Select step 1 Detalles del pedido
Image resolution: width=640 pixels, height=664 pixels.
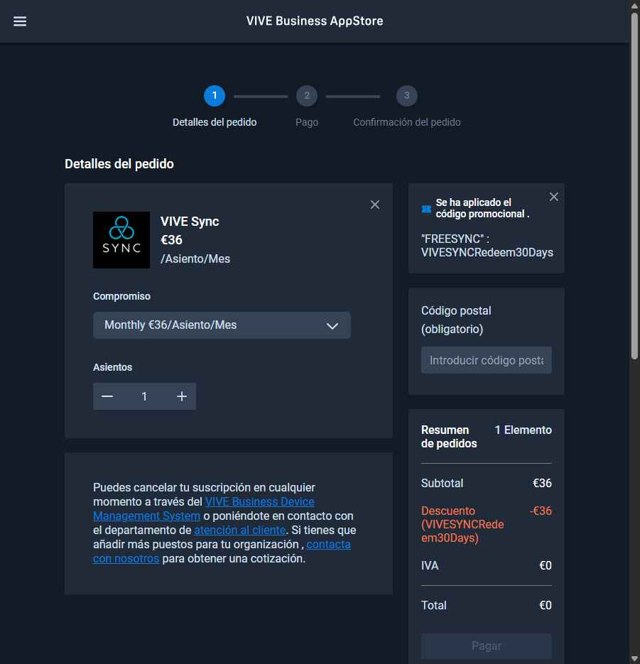(x=214, y=96)
